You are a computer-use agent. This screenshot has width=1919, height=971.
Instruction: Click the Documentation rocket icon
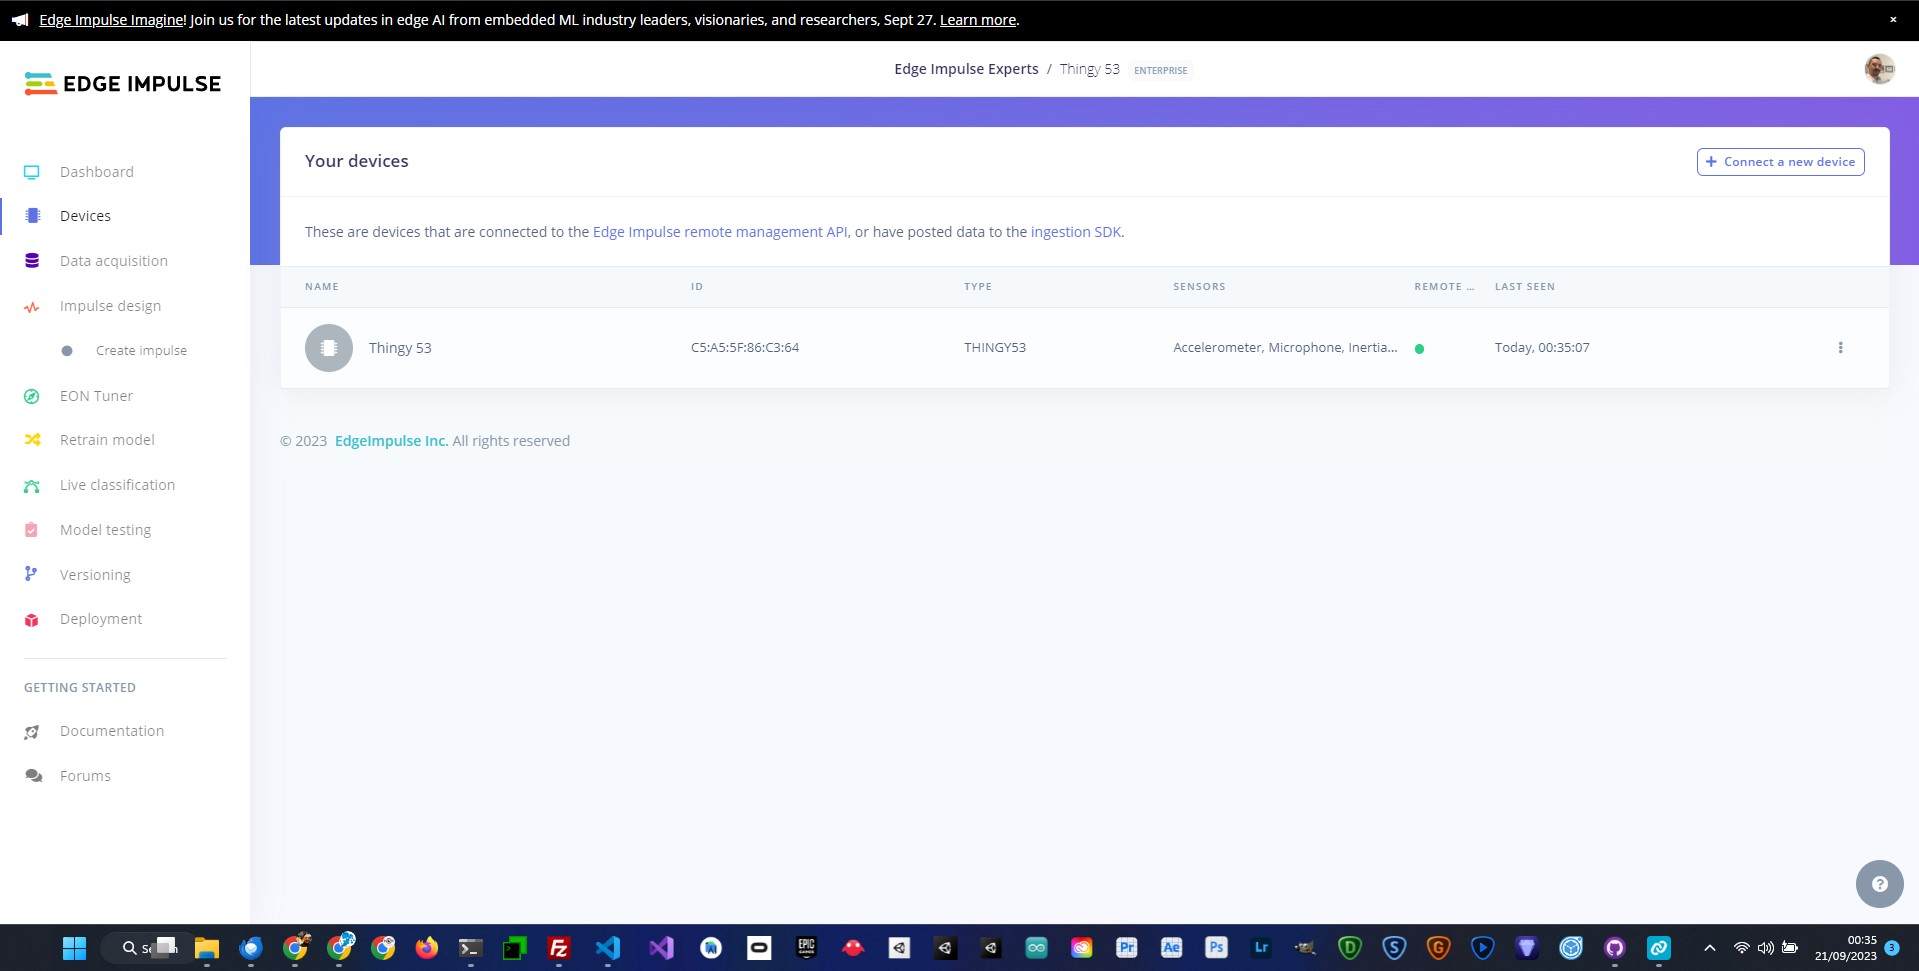(32, 732)
